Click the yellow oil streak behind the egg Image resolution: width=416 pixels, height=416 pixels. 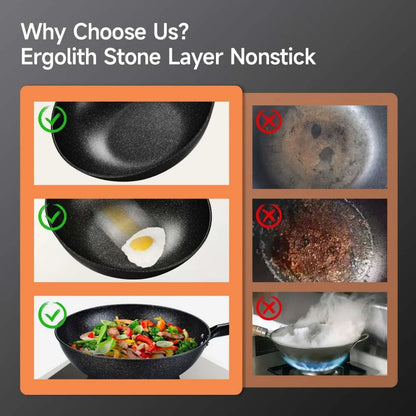[x=120, y=220]
